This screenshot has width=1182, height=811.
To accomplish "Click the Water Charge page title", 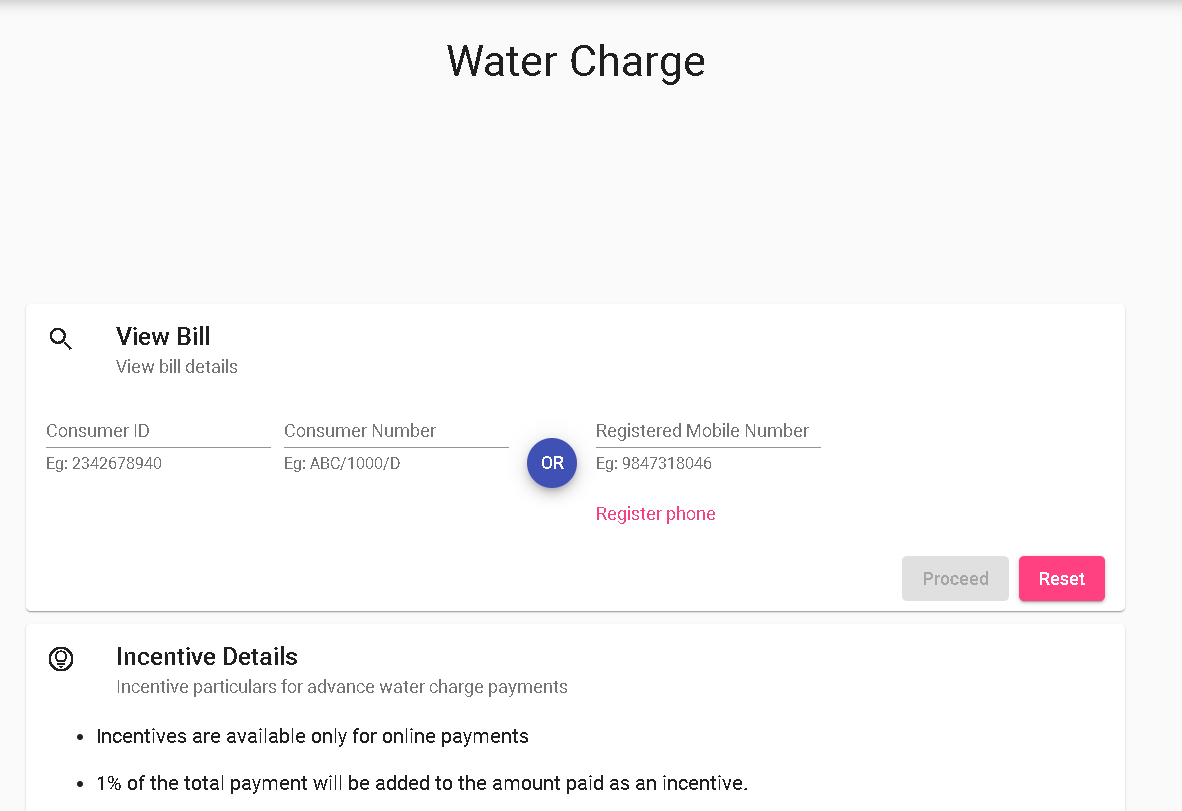I will click(x=576, y=61).
